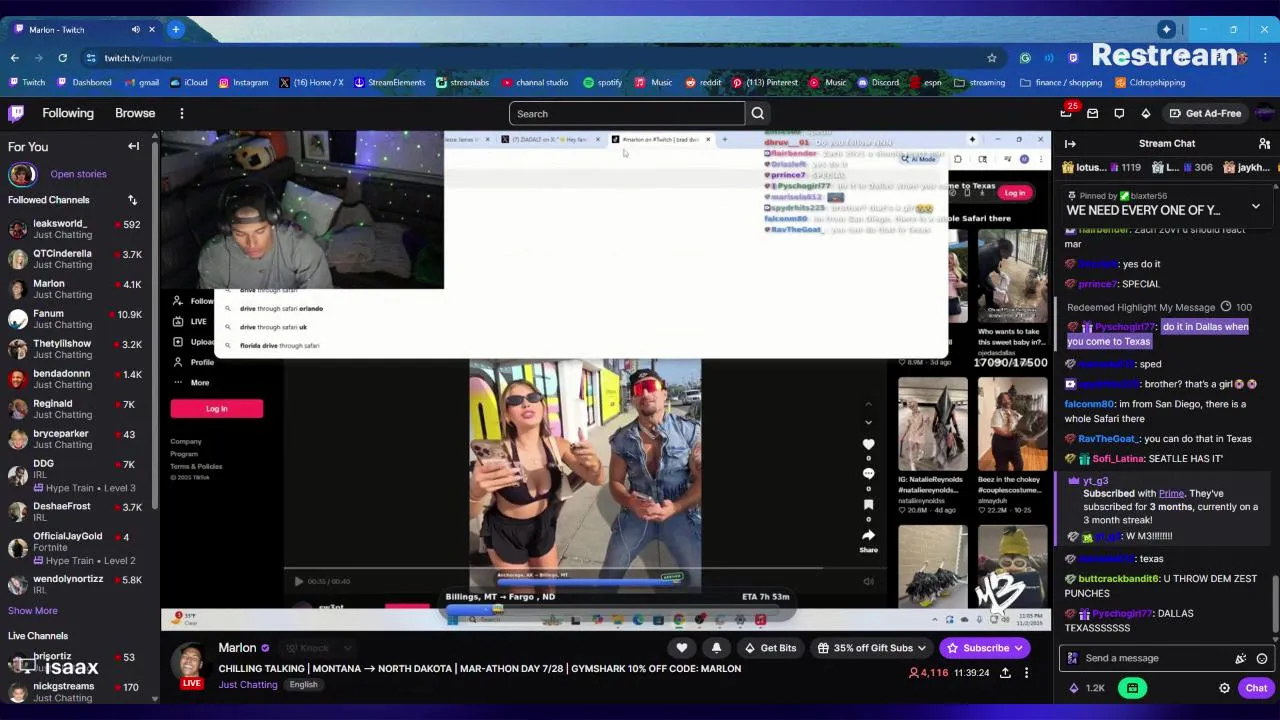The height and width of the screenshot is (720, 1280).
Task: Open bendadonnn channel in sidebar
Action: (78, 379)
